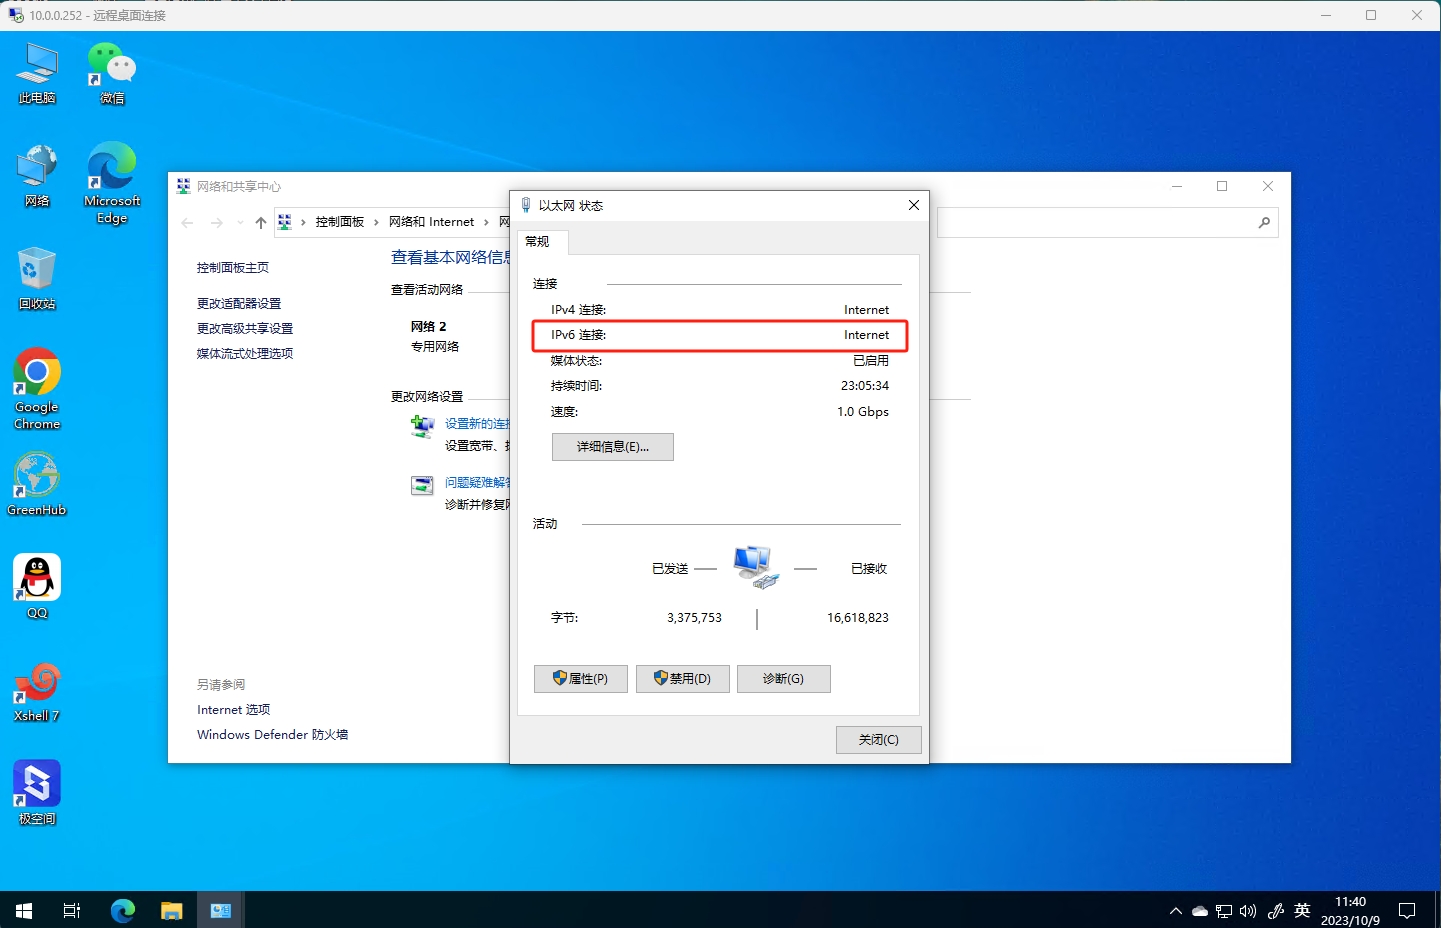Image resolution: width=1441 pixels, height=928 pixels.
Task: Expand hidden tray icons with the chevron
Action: click(1175, 910)
